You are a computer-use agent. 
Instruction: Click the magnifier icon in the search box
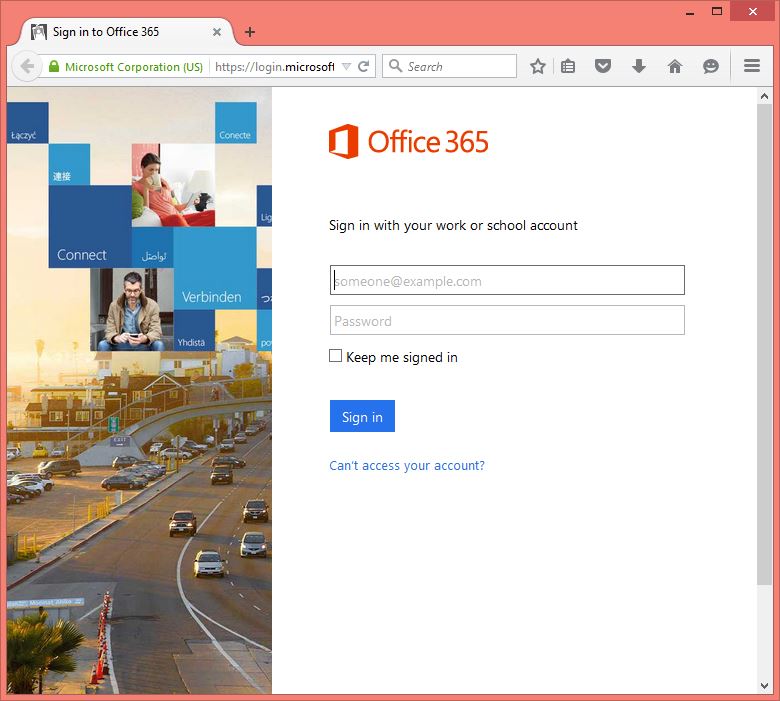click(395, 66)
